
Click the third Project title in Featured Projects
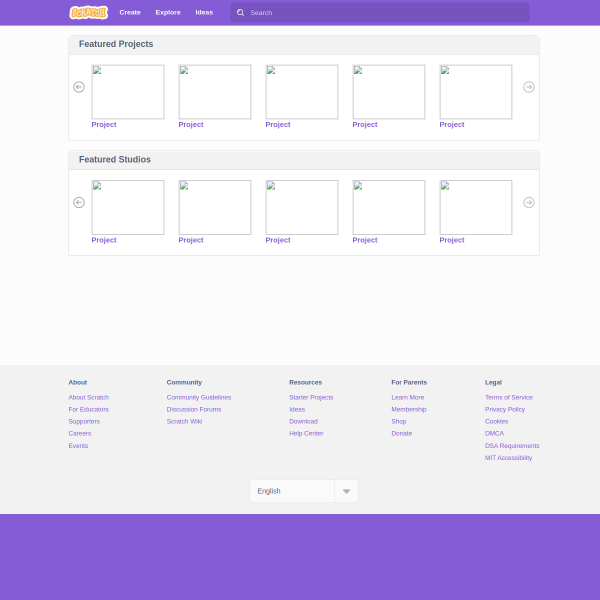point(278,125)
